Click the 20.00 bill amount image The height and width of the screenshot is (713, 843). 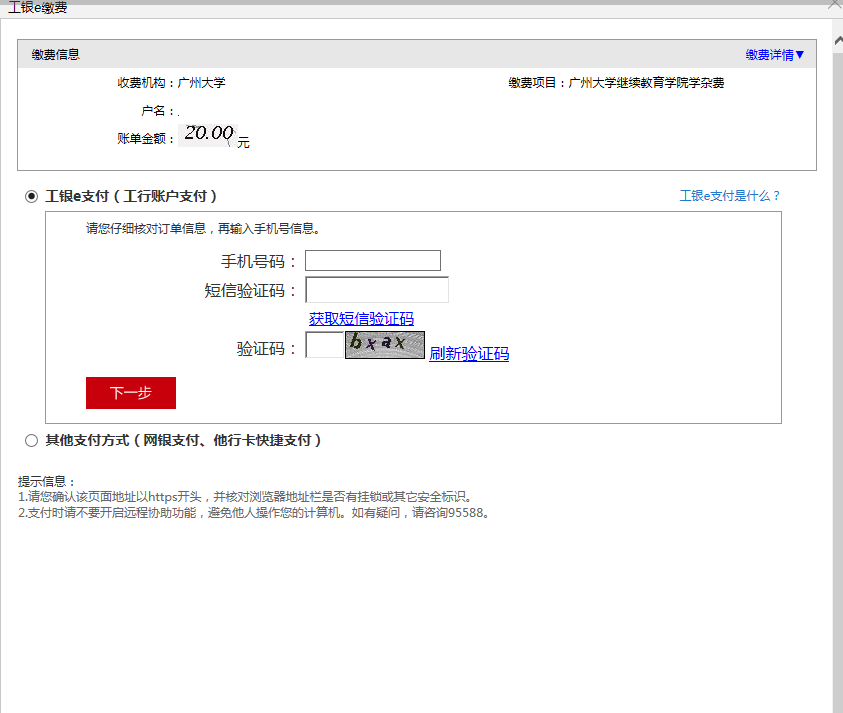[x=208, y=134]
